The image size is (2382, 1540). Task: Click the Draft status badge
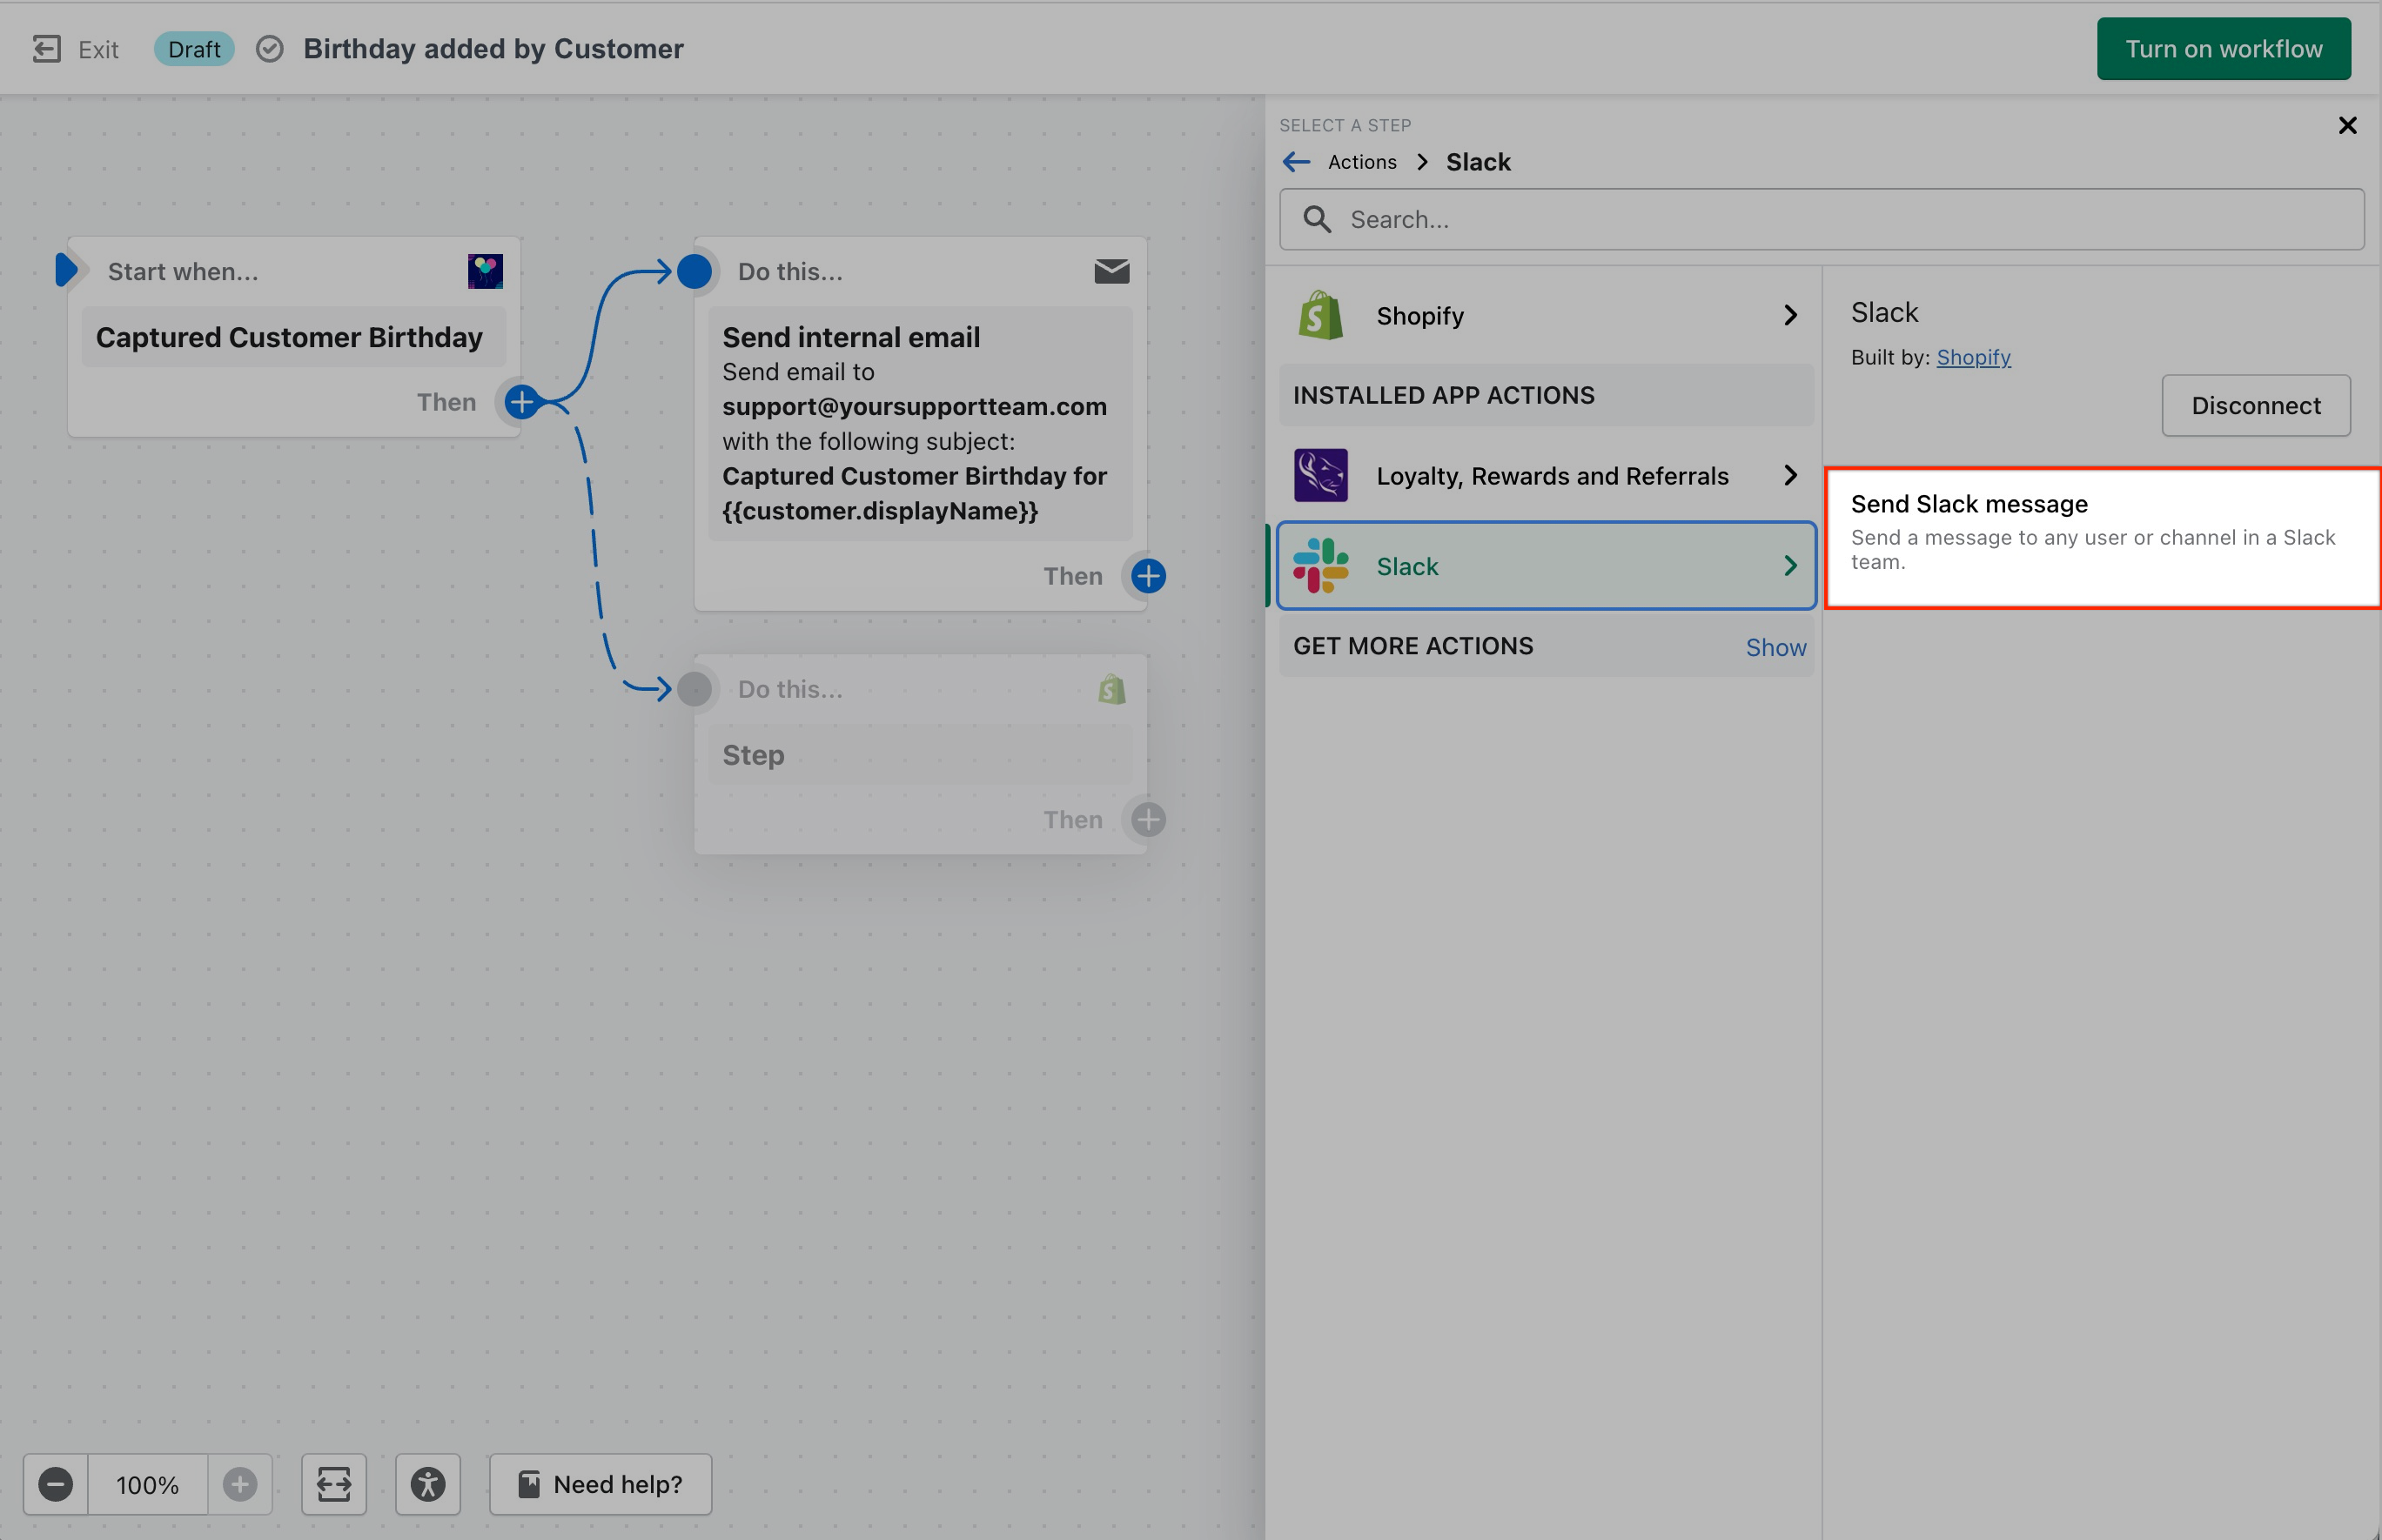click(194, 49)
